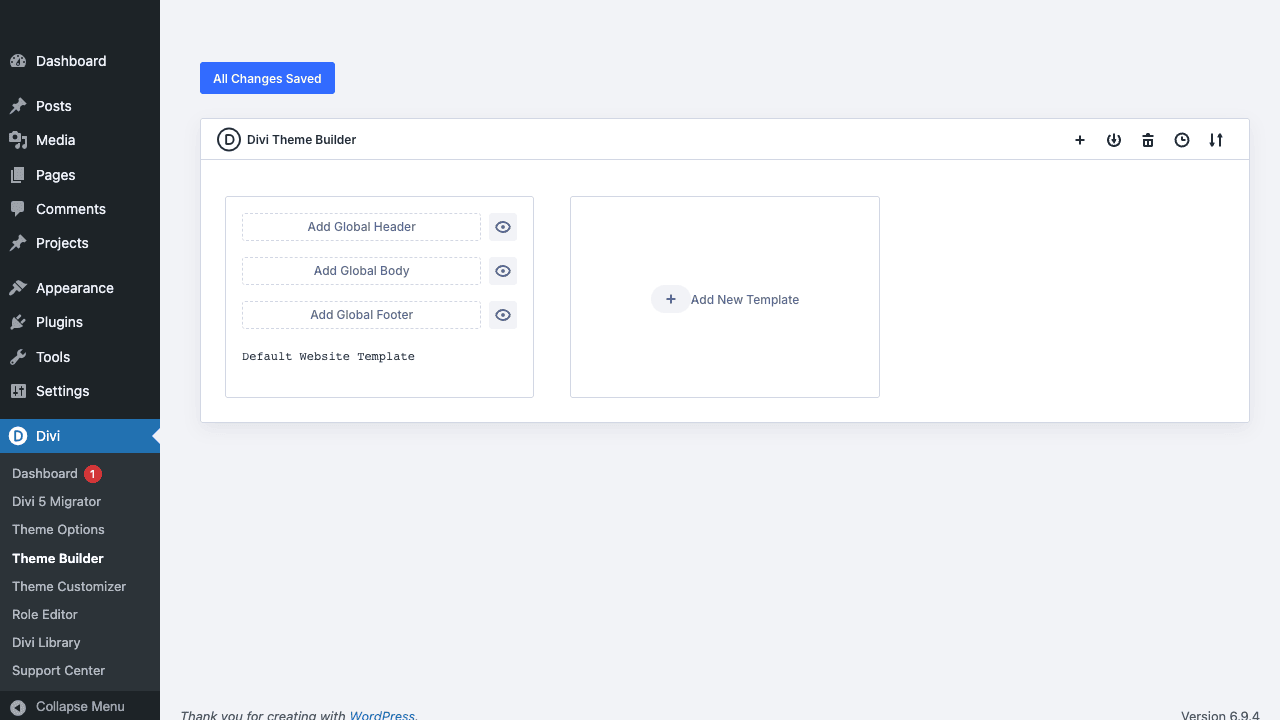
Task: Click the Projects pin icon
Action: (x=18, y=243)
